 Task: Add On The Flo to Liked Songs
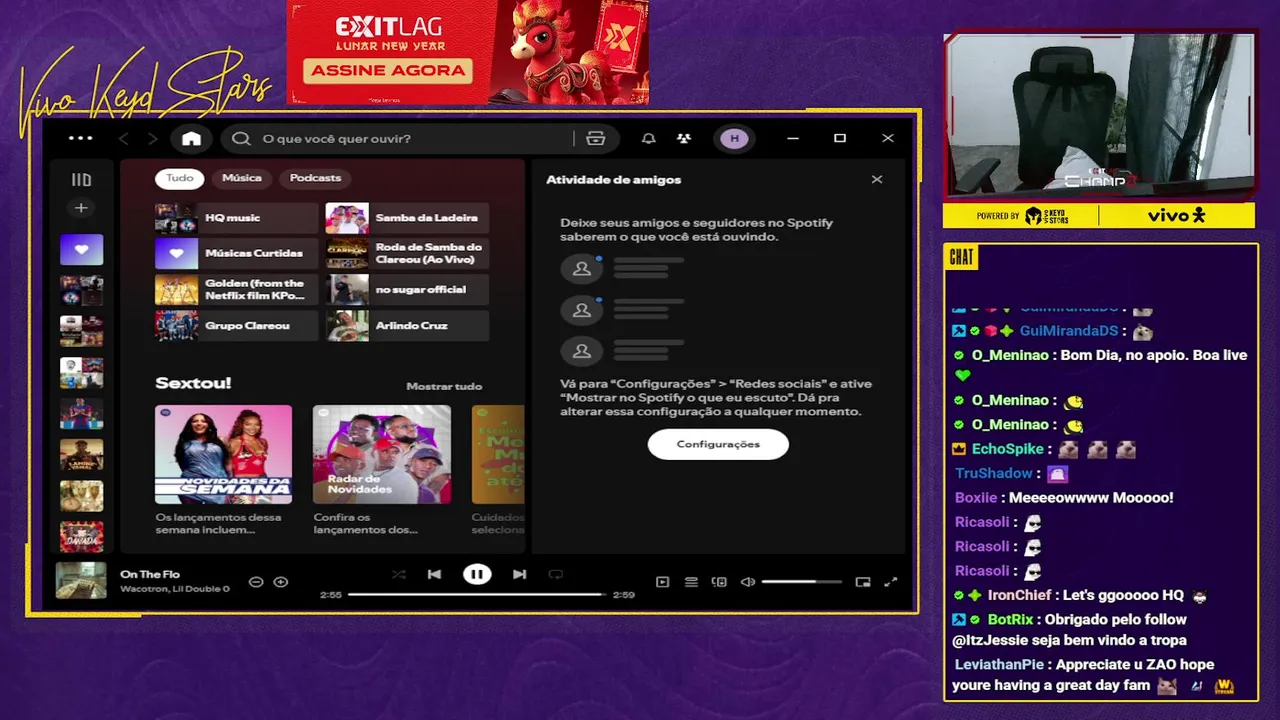(x=281, y=582)
